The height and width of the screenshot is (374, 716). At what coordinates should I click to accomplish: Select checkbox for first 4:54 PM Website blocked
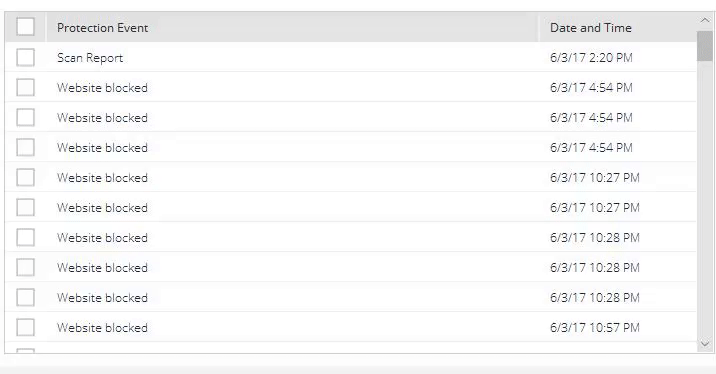tap(25, 87)
